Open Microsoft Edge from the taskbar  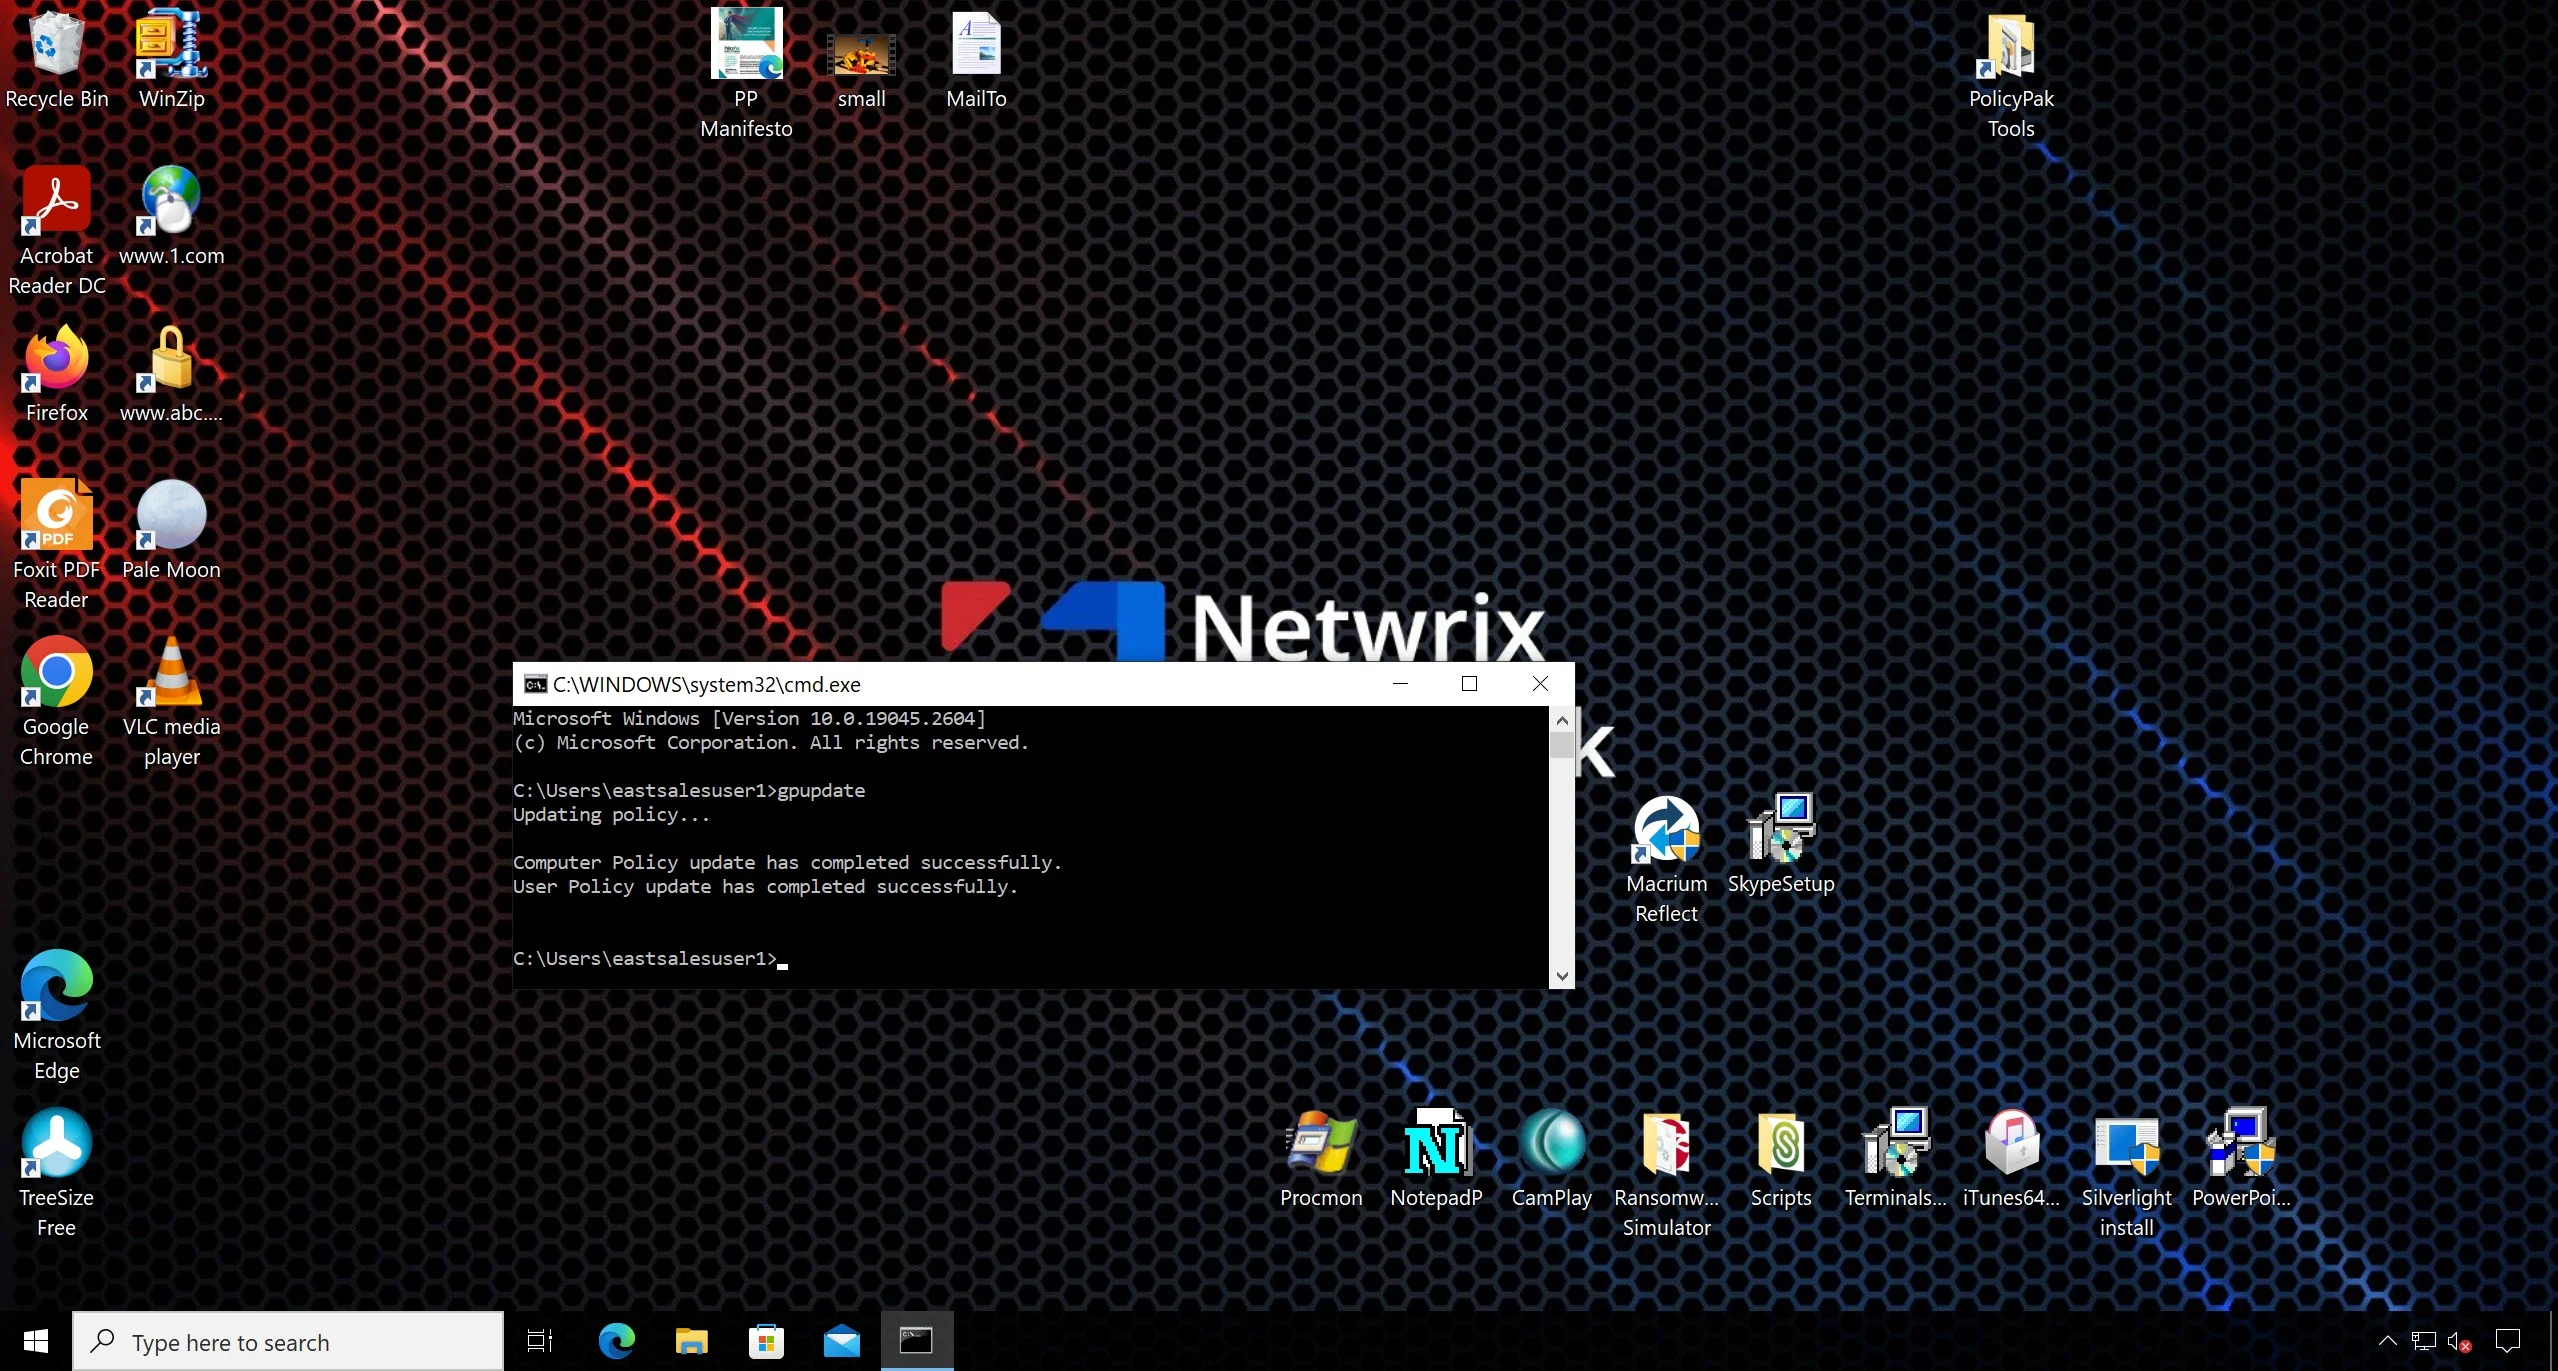point(616,1341)
